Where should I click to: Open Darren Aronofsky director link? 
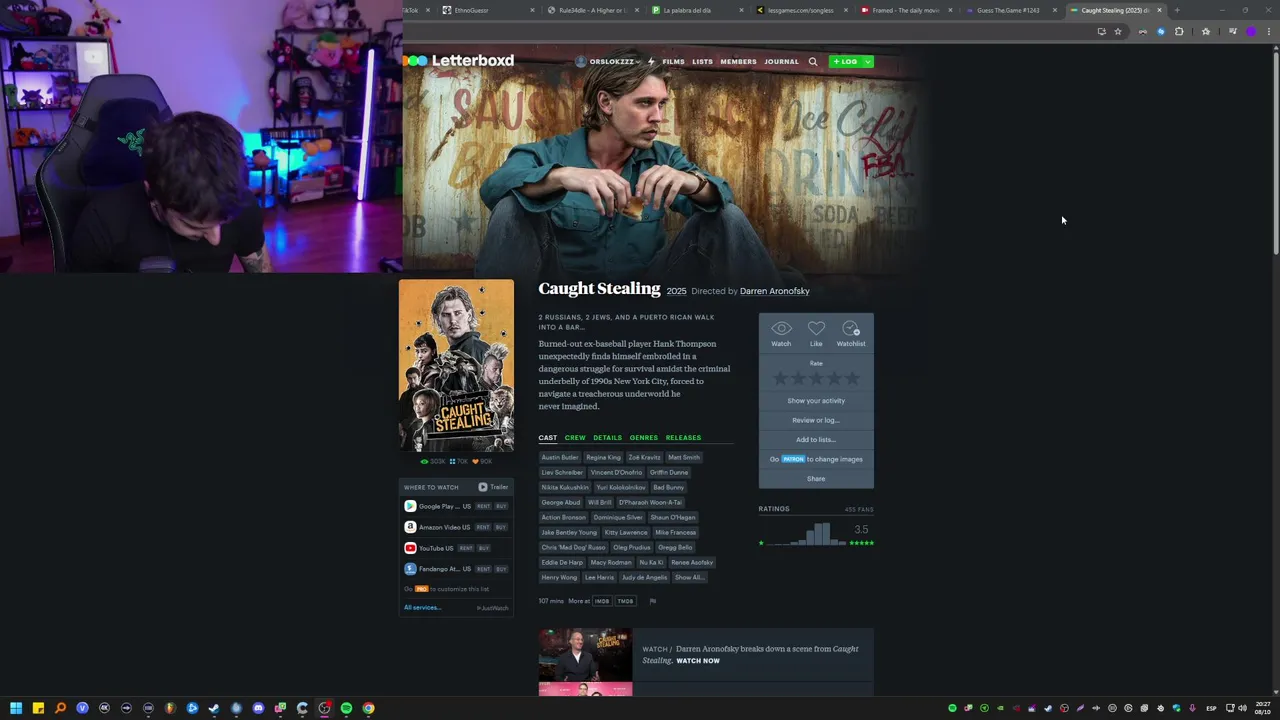[774, 291]
